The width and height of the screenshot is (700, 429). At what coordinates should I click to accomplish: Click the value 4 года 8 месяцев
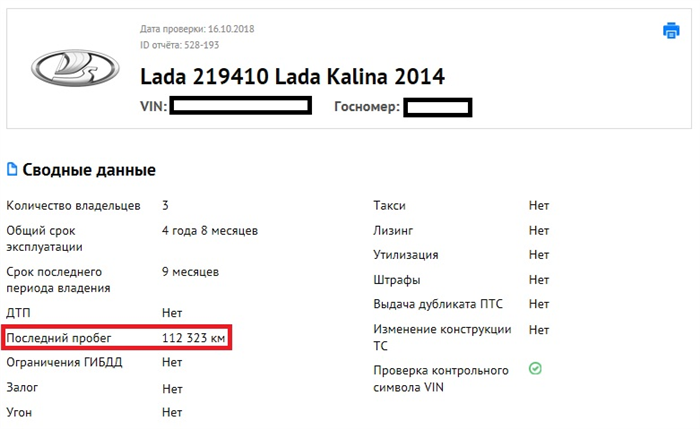click(x=210, y=230)
